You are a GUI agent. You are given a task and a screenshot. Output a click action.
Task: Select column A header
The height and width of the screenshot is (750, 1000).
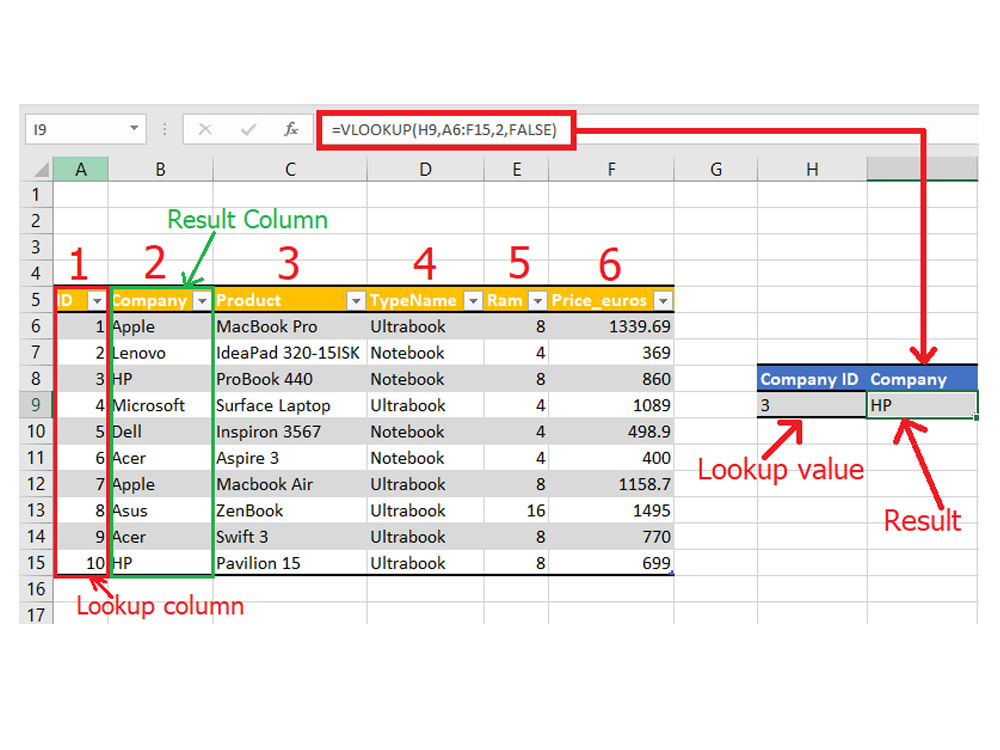click(x=81, y=168)
